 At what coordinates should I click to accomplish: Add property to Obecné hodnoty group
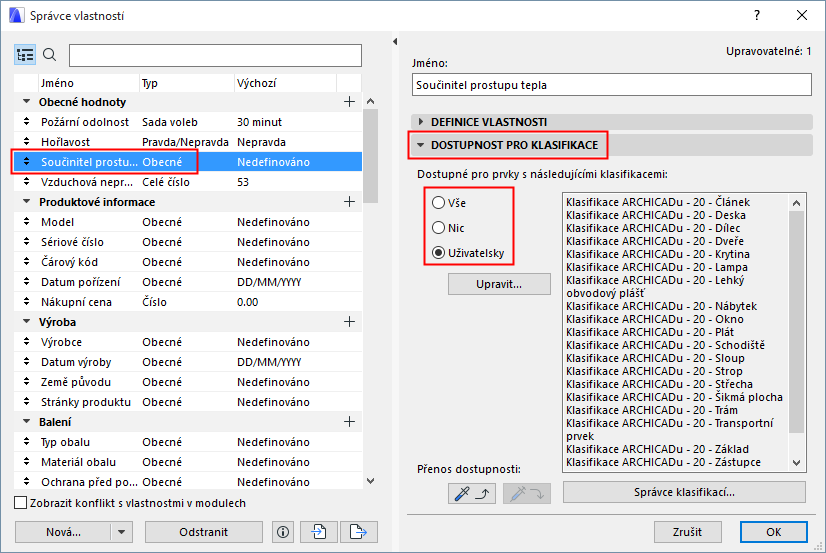click(349, 102)
